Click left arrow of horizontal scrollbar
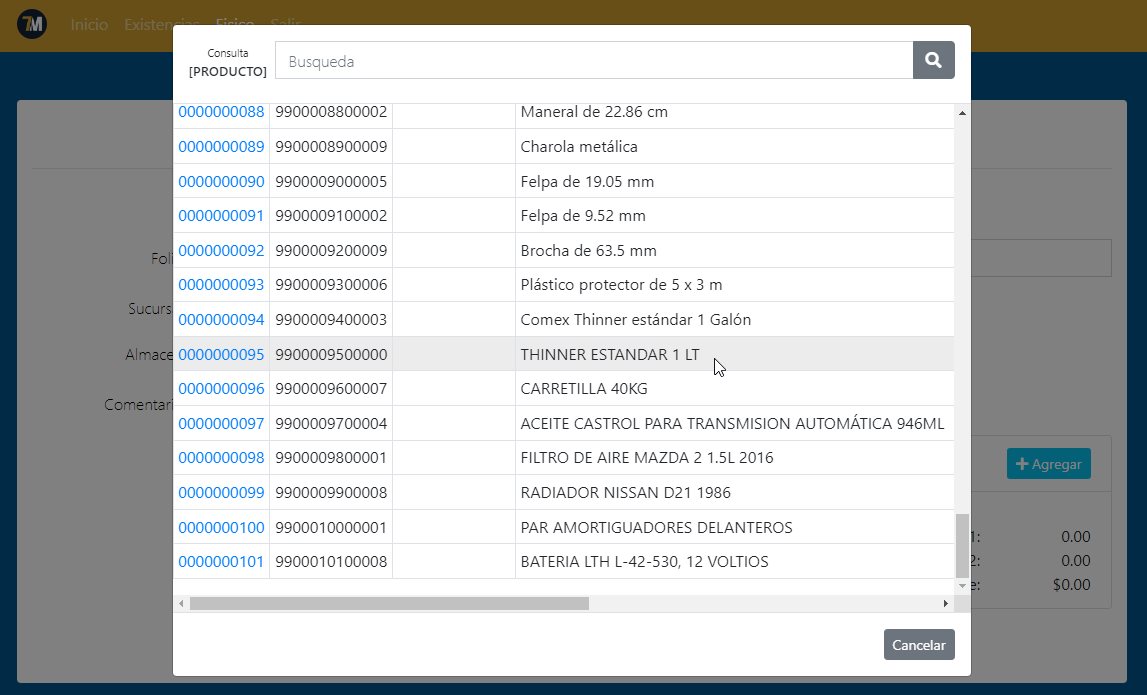1147x695 pixels. point(181,604)
